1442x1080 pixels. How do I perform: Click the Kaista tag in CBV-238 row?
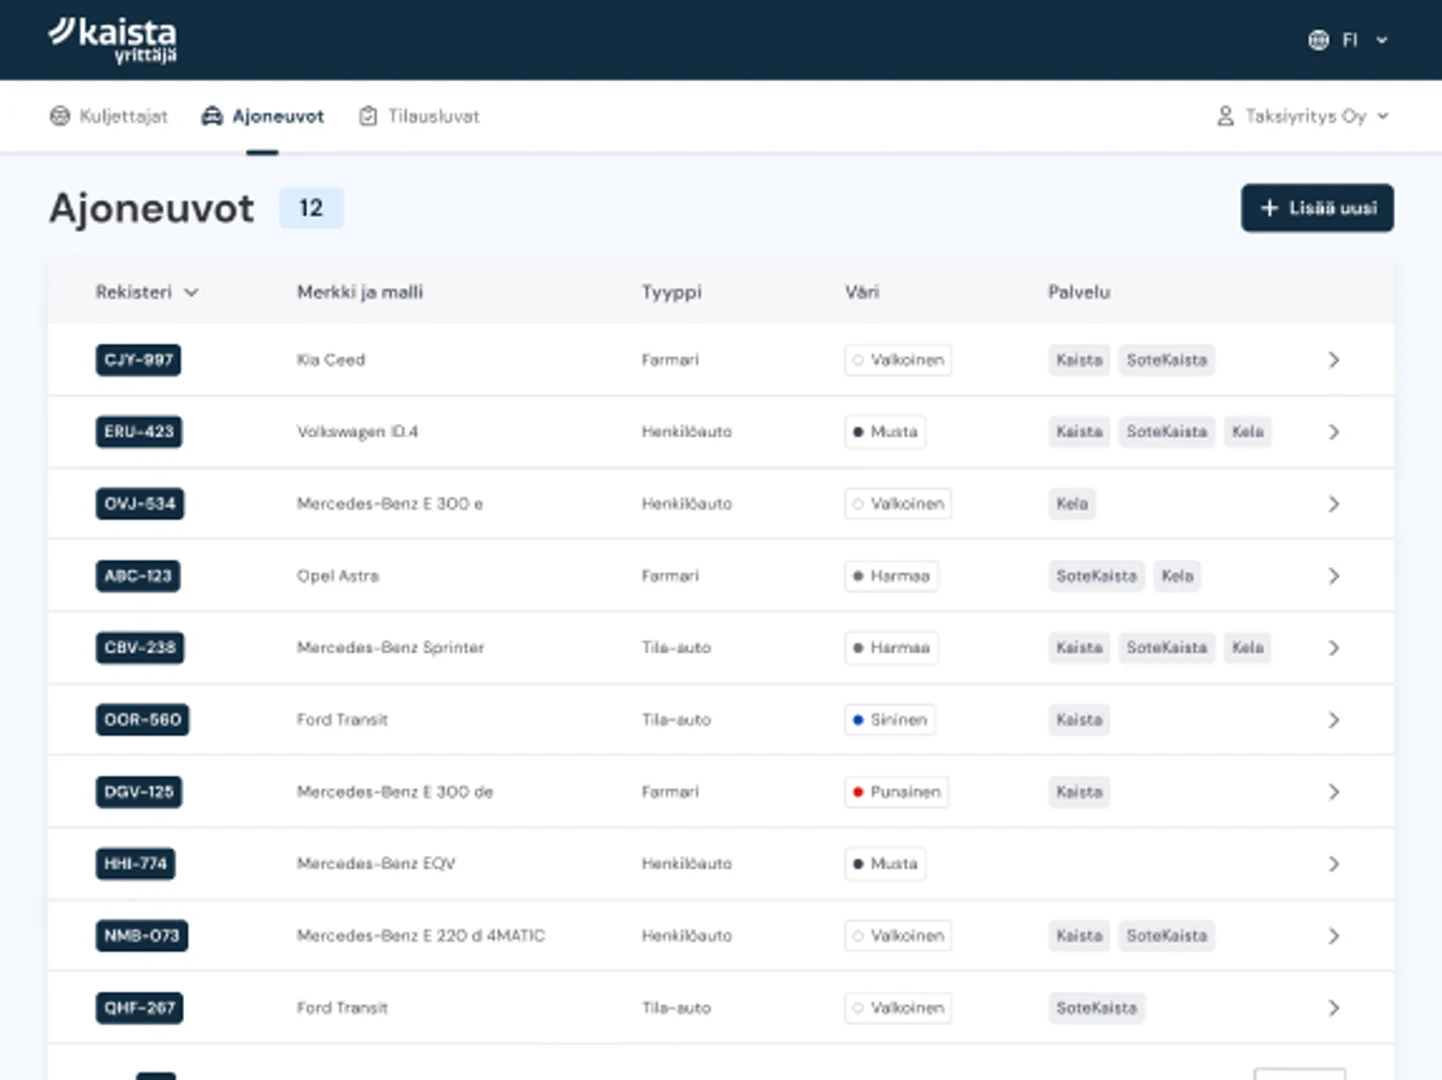coord(1079,648)
